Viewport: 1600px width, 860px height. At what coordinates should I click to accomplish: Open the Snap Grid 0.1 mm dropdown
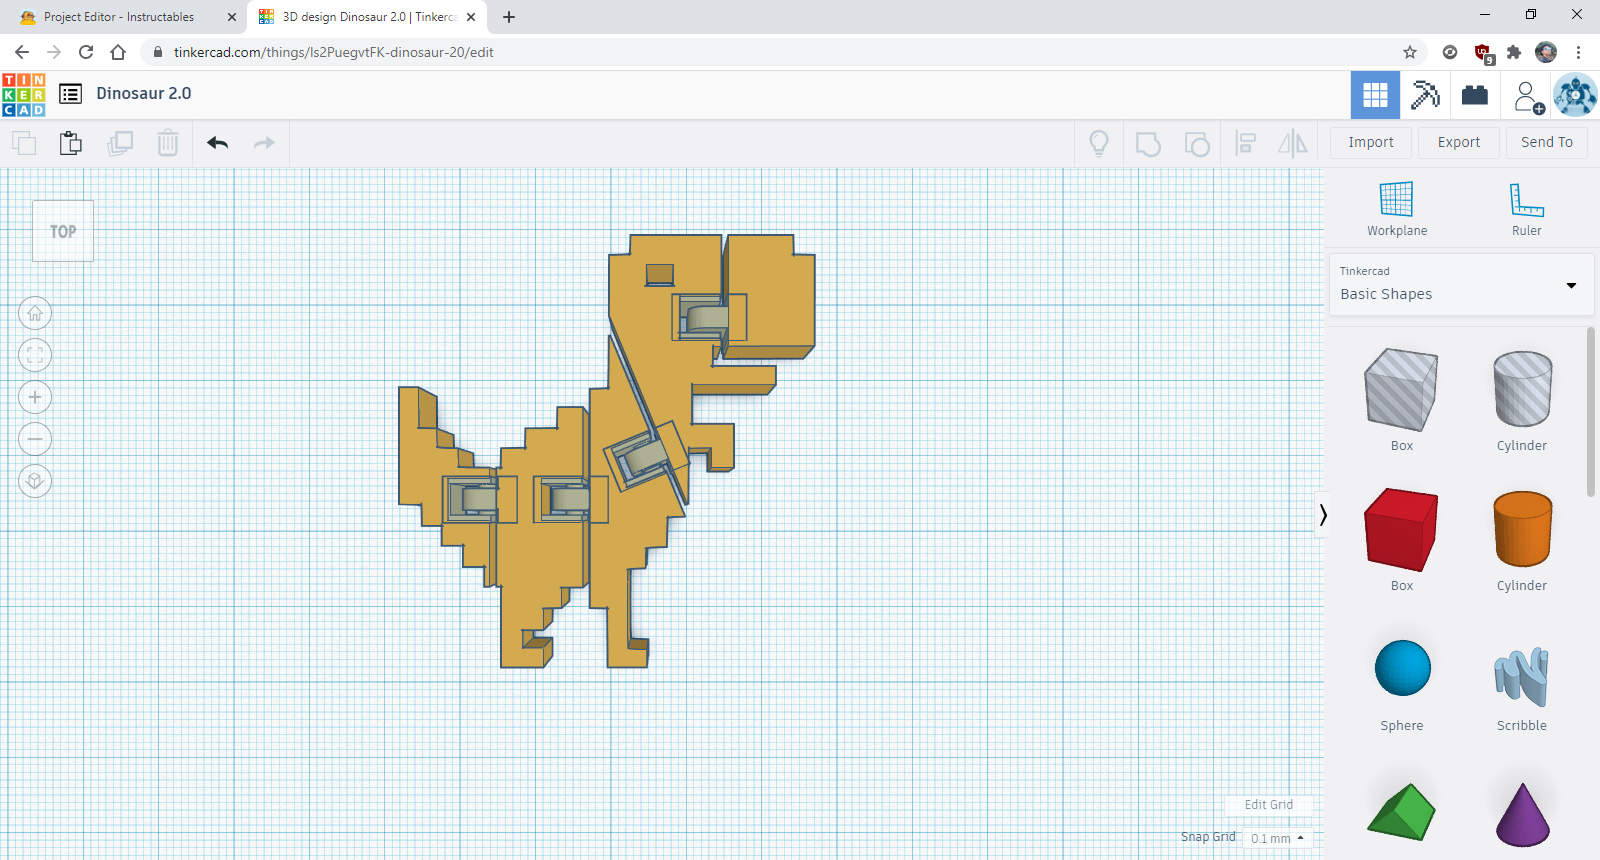point(1278,838)
